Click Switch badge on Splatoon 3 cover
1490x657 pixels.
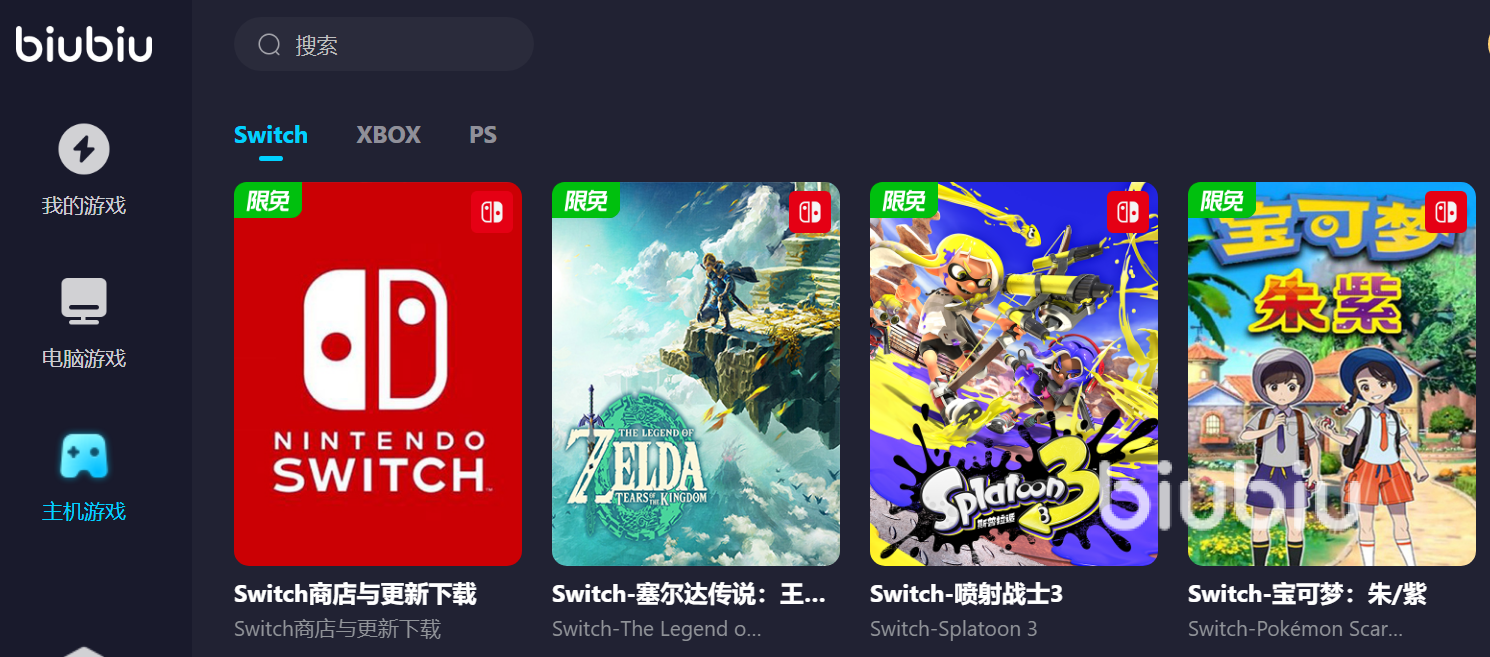point(1128,212)
